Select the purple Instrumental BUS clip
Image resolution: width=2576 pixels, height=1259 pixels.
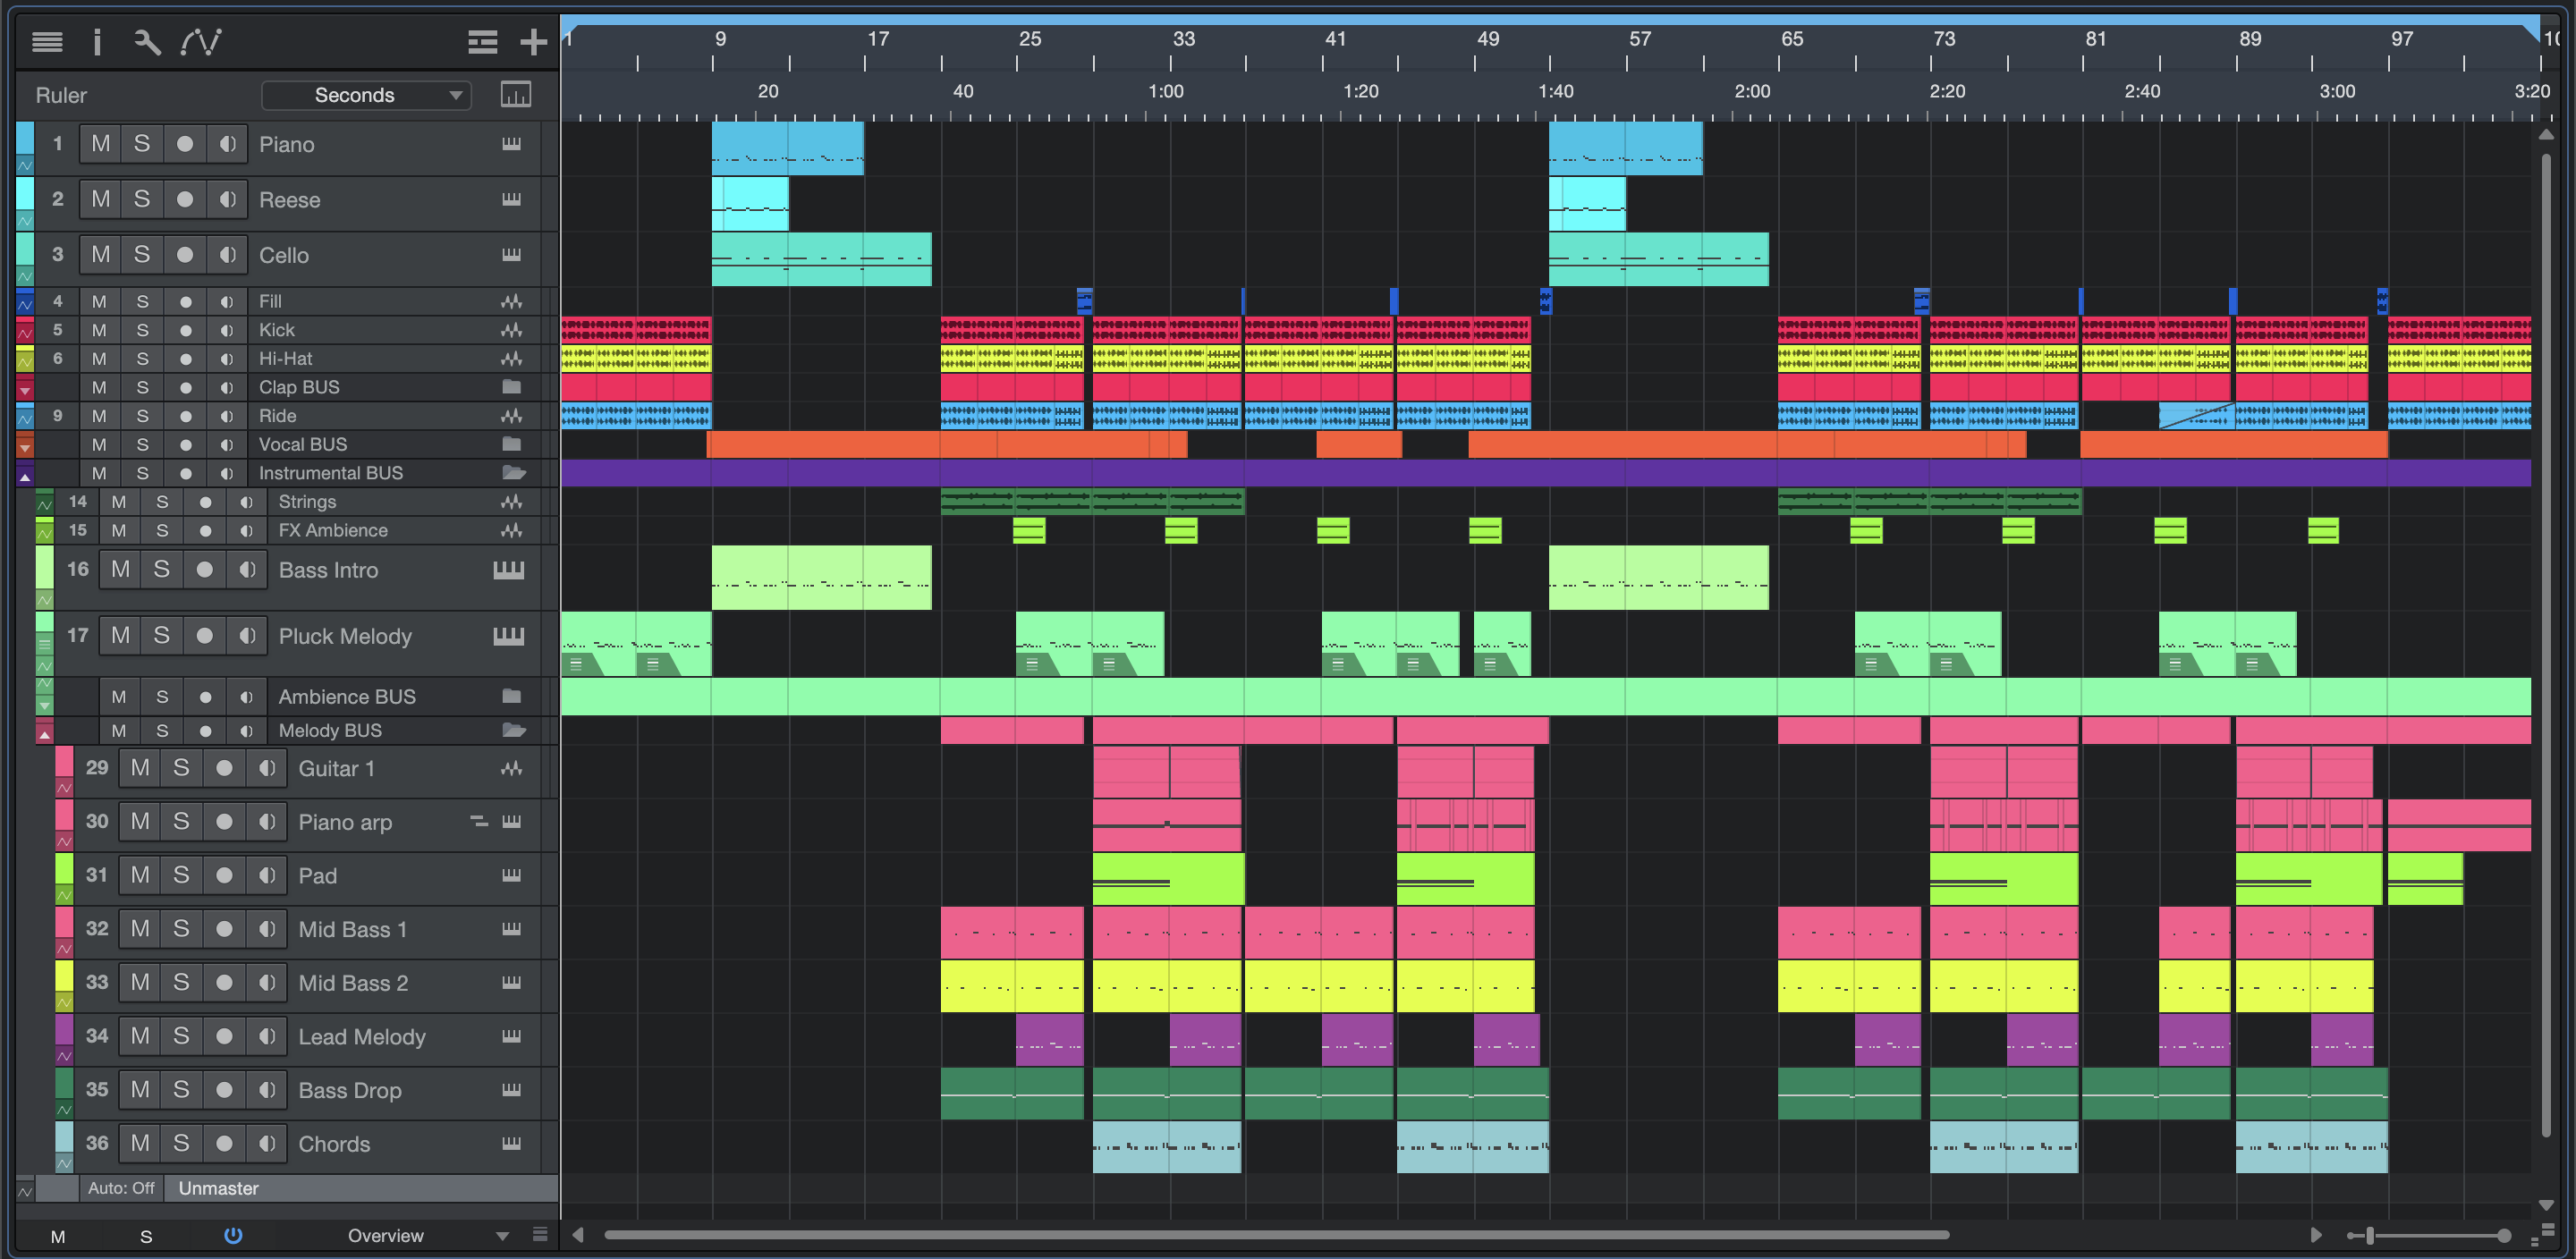(1545, 473)
